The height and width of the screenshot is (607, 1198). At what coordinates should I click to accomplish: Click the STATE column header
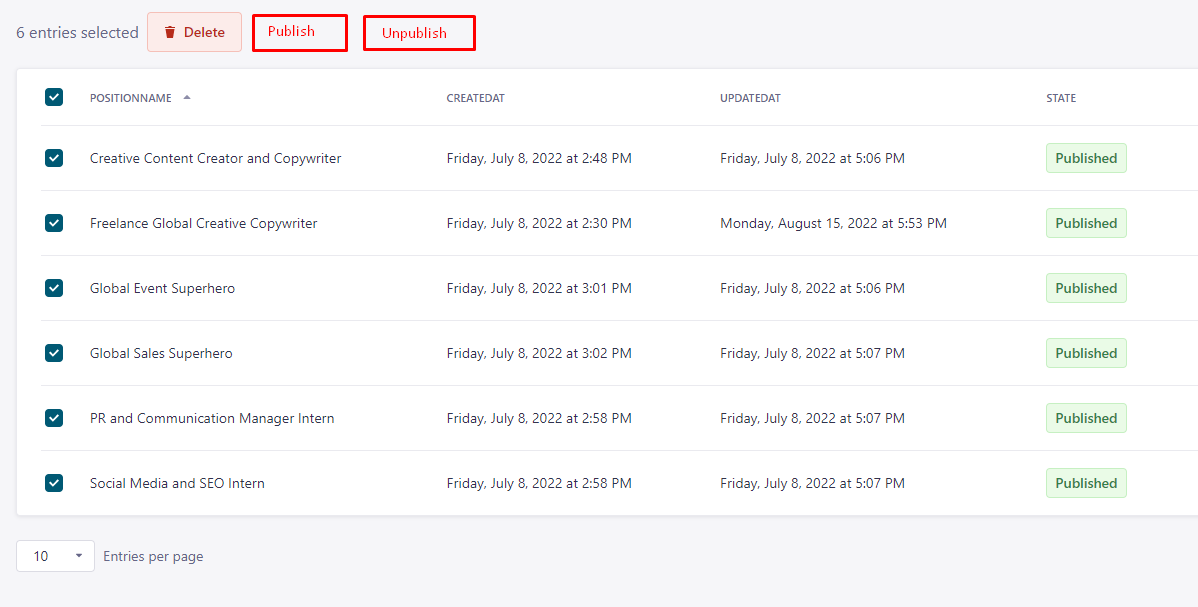coord(1061,98)
